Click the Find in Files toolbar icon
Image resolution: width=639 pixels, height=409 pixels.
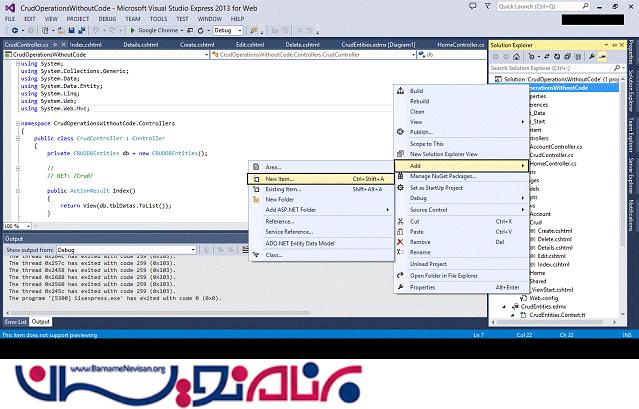pyautogui.click(x=254, y=30)
